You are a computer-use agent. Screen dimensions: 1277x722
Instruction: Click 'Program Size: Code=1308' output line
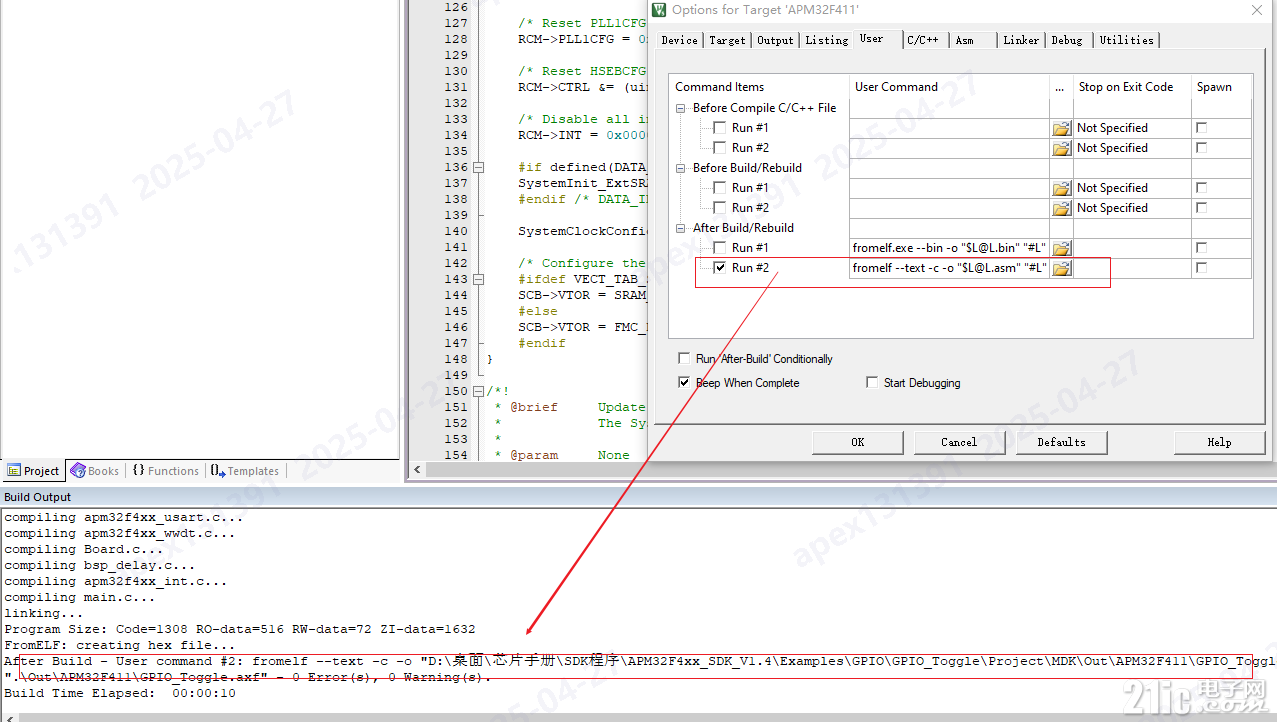pyautogui.click(x=240, y=629)
